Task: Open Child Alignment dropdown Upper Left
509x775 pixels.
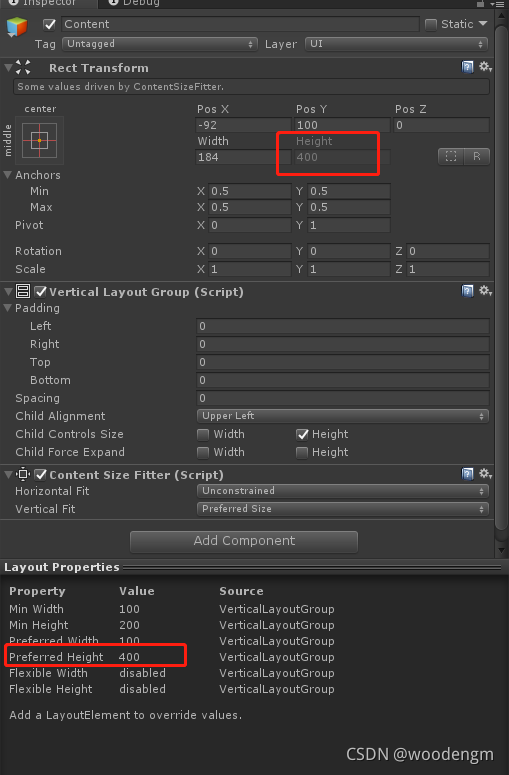Action: point(342,416)
